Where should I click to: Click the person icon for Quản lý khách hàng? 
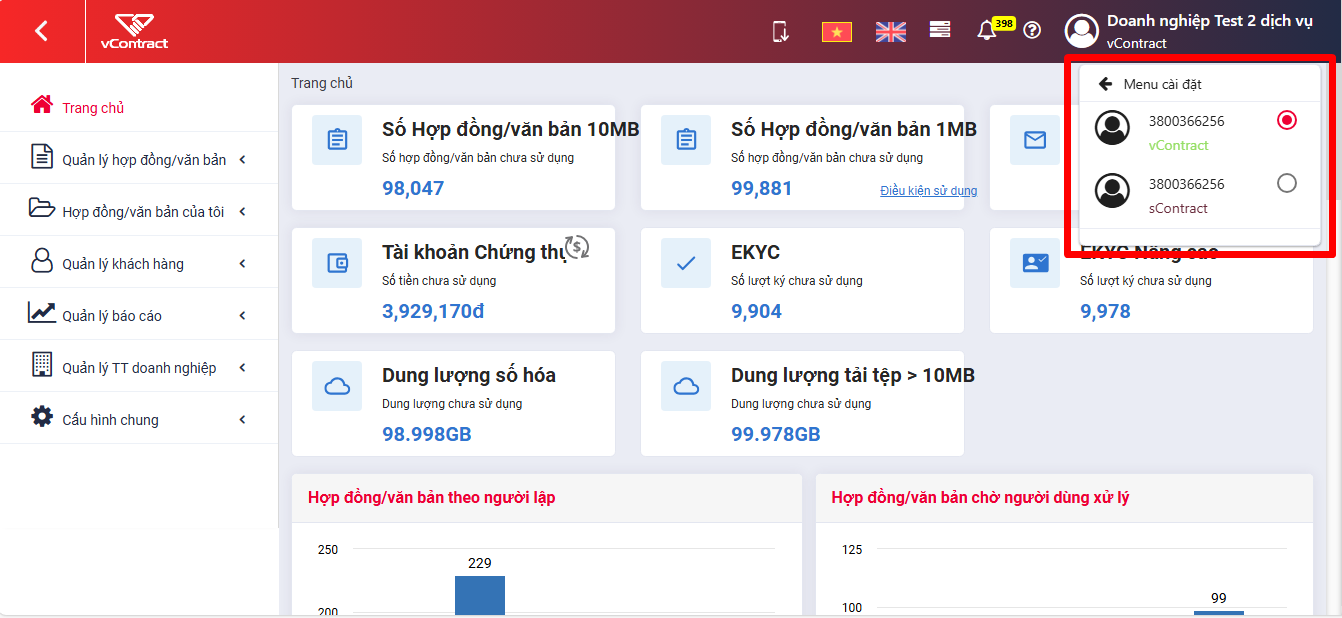point(42,261)
